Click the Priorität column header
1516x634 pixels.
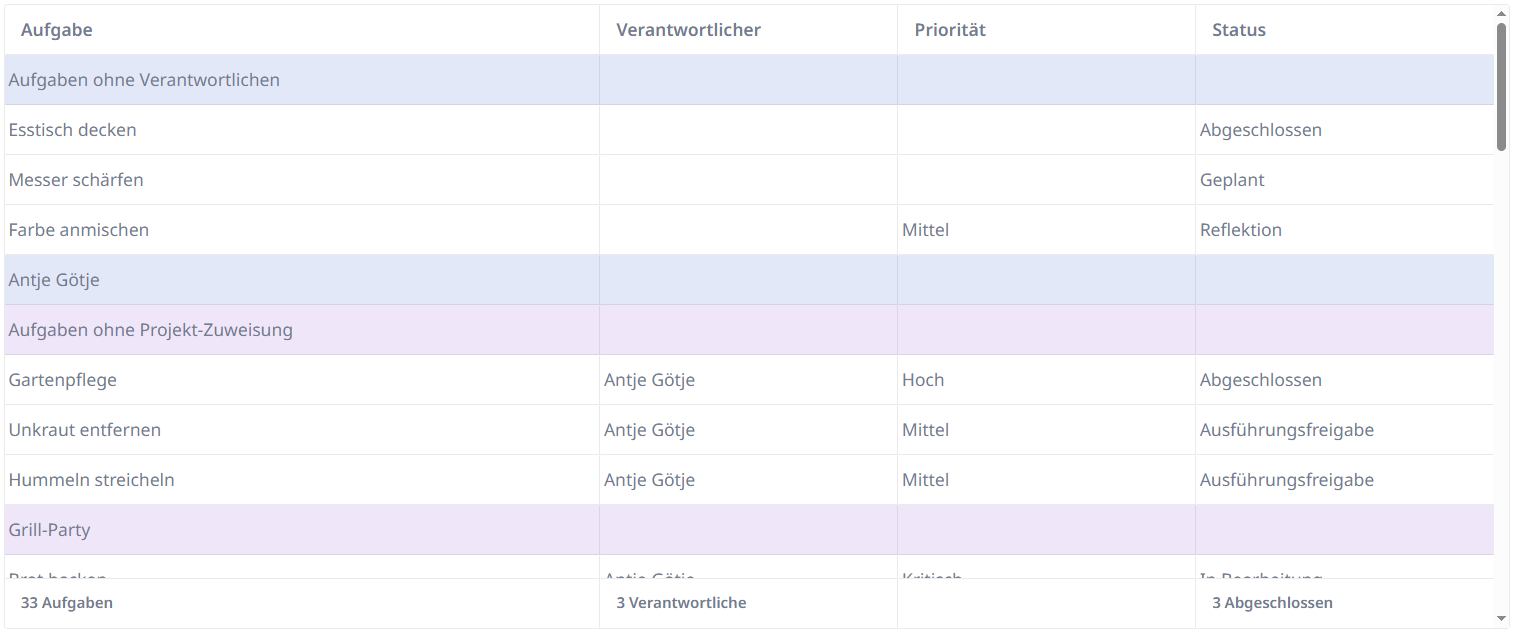pyautogui.click(x=950, y=29)
